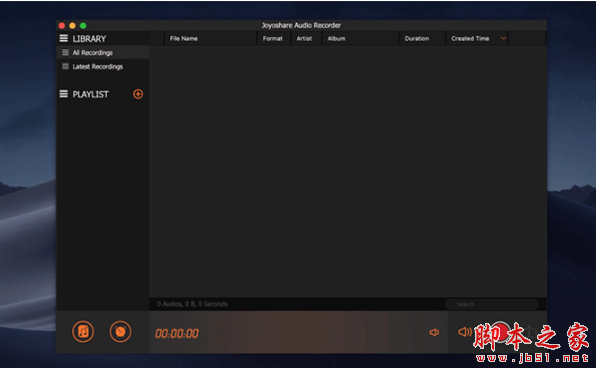Click the 00:00:00 timer display
Image resolution: width=596 pixels, height=368 pixels.
pyautogui.click(x=177, y=333)
